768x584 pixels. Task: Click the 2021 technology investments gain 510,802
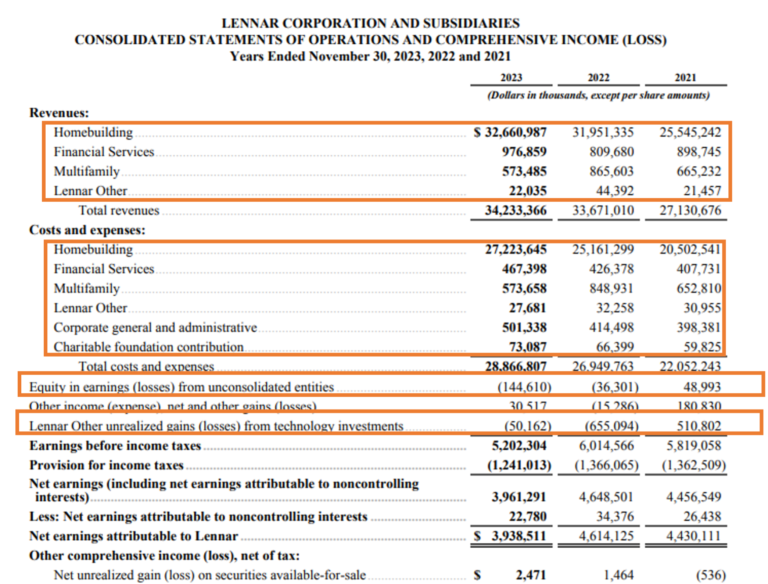coord(692,426)
